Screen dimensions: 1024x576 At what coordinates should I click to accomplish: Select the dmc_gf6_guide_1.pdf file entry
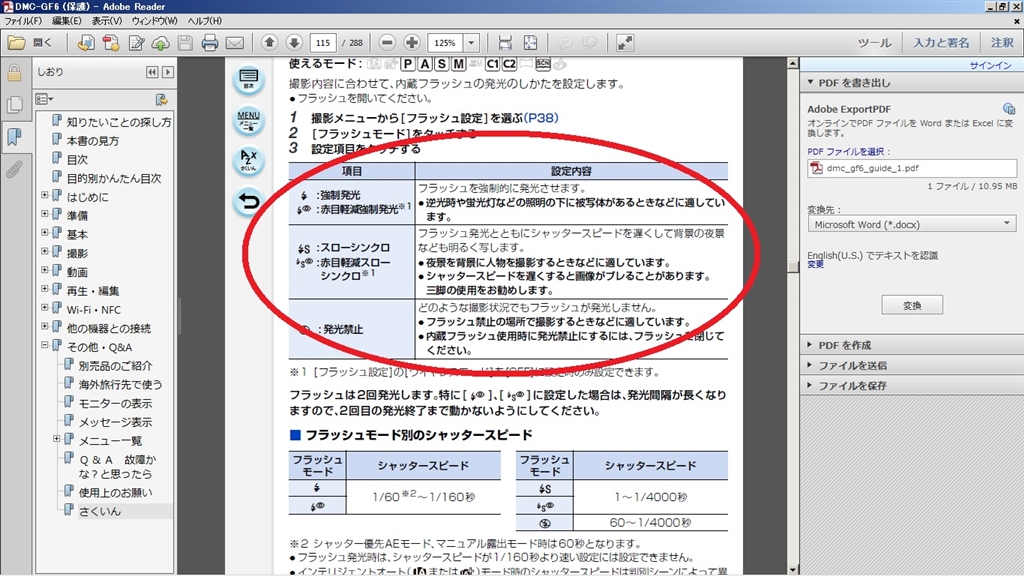tap(912, 168)
